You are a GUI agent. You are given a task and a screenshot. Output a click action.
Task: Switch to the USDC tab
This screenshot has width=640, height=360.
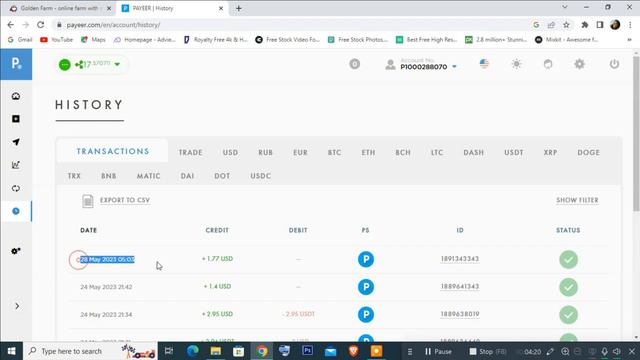[260, 176]
